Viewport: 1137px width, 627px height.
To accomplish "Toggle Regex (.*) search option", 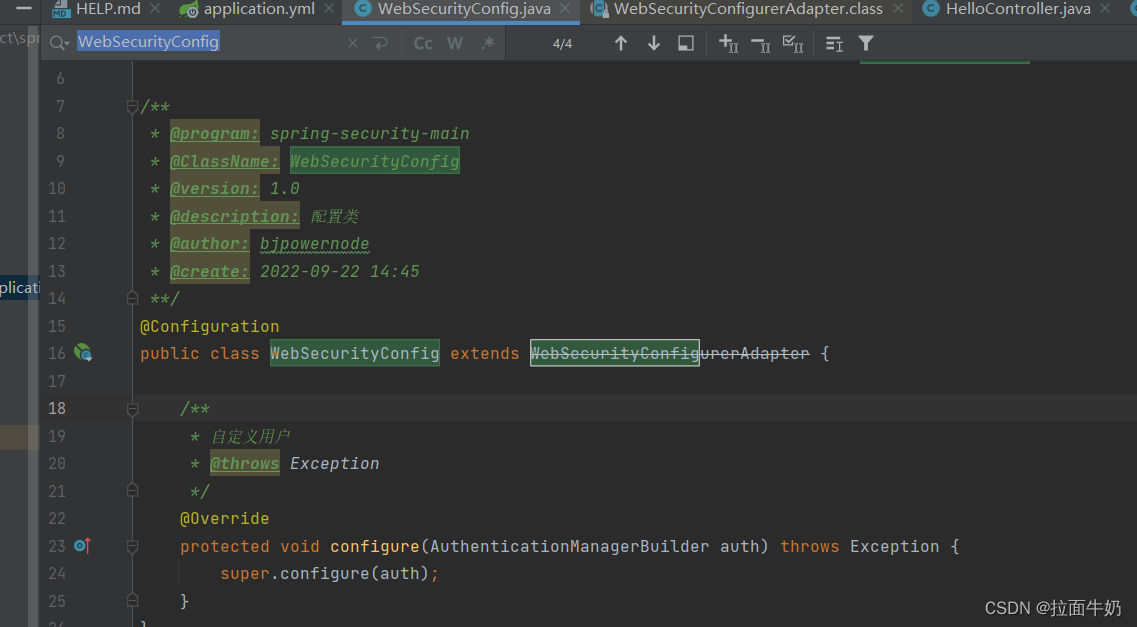I will (487, 43).
